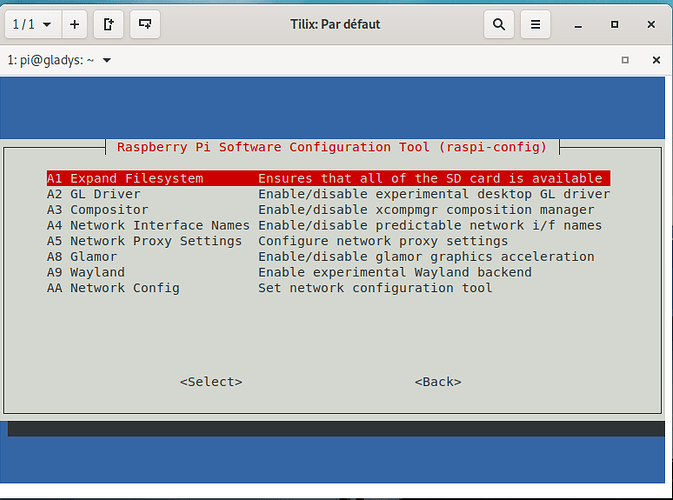Open Tilix search icon

[x=499, y=24]
